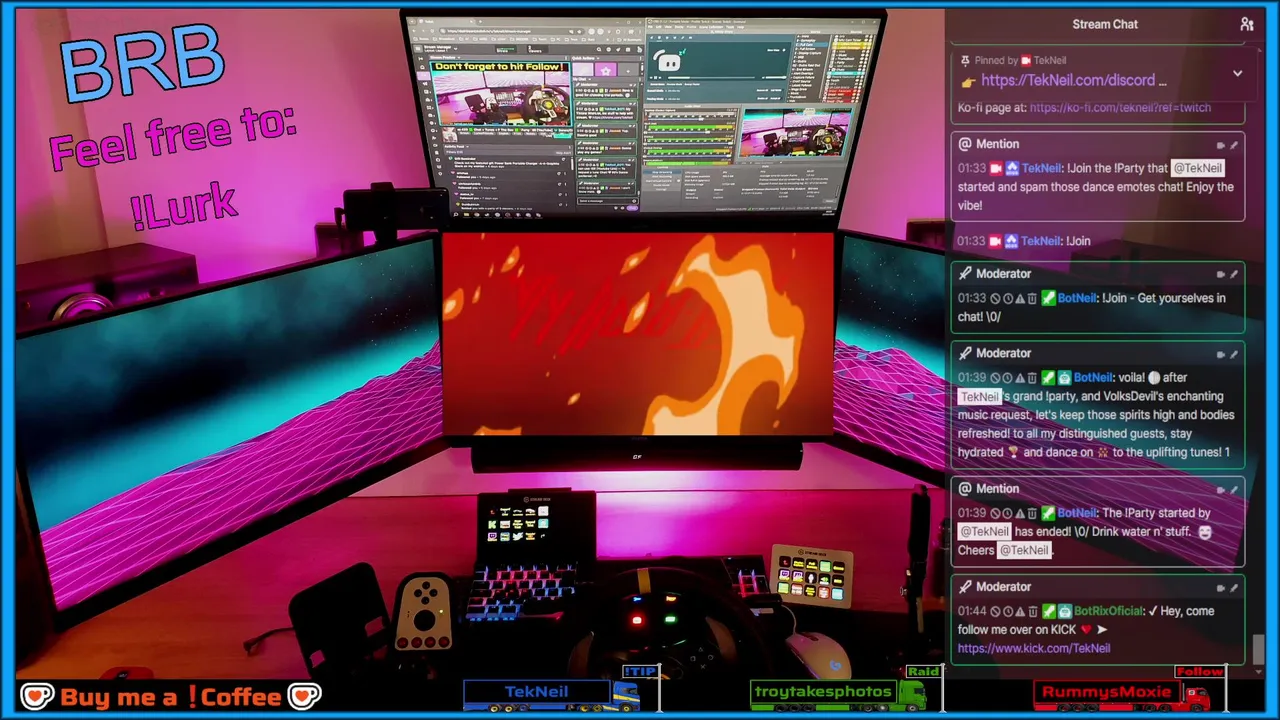Click ban icon on BotNeil's voila message
Screen dimensions: 1280x720
coord(995,378)
